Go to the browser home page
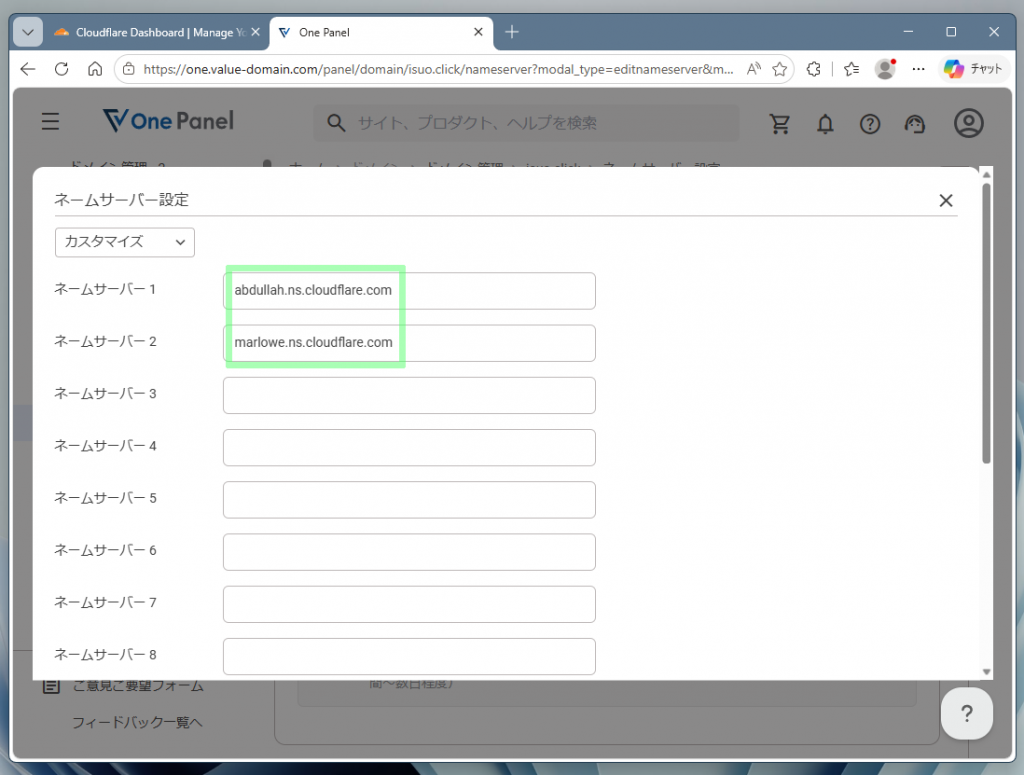Screen dimensions: 1024x775 [x=95, y=69]
